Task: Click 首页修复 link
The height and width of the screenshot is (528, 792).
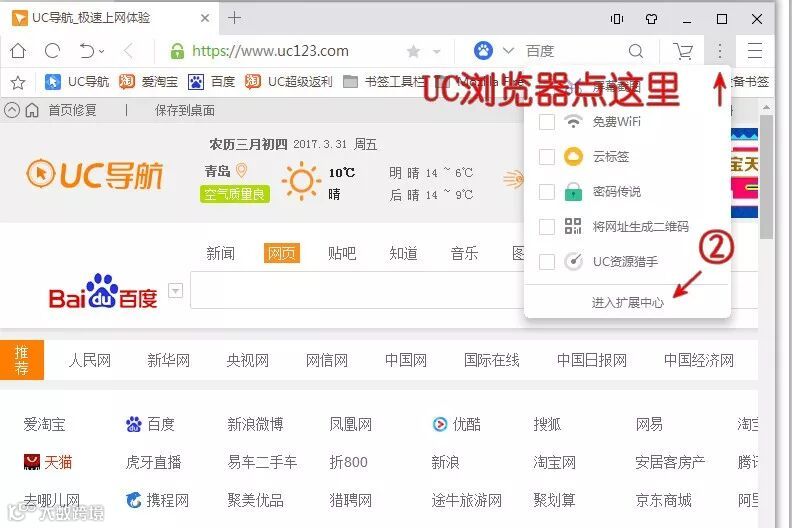Action: pyautogui.click(x=72, y=110)
